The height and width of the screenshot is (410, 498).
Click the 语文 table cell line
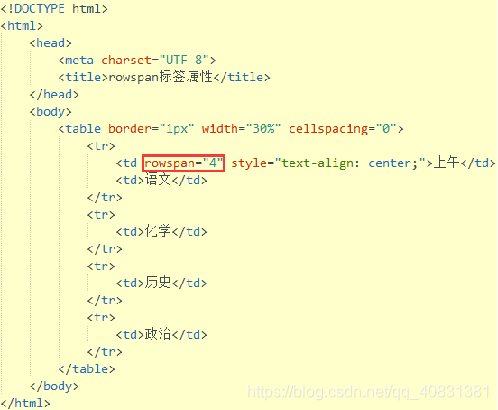(x=161, y=180)
